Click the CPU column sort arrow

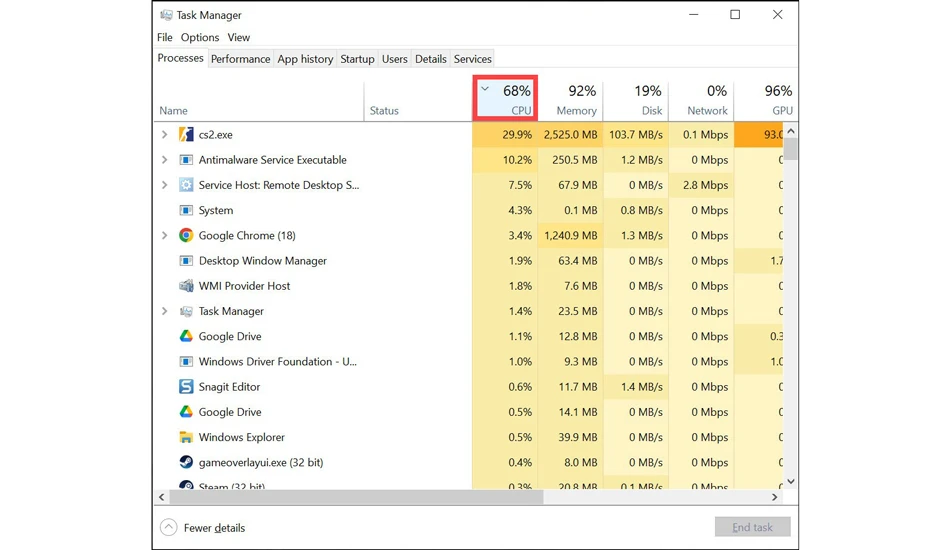[x=485, y=89]
